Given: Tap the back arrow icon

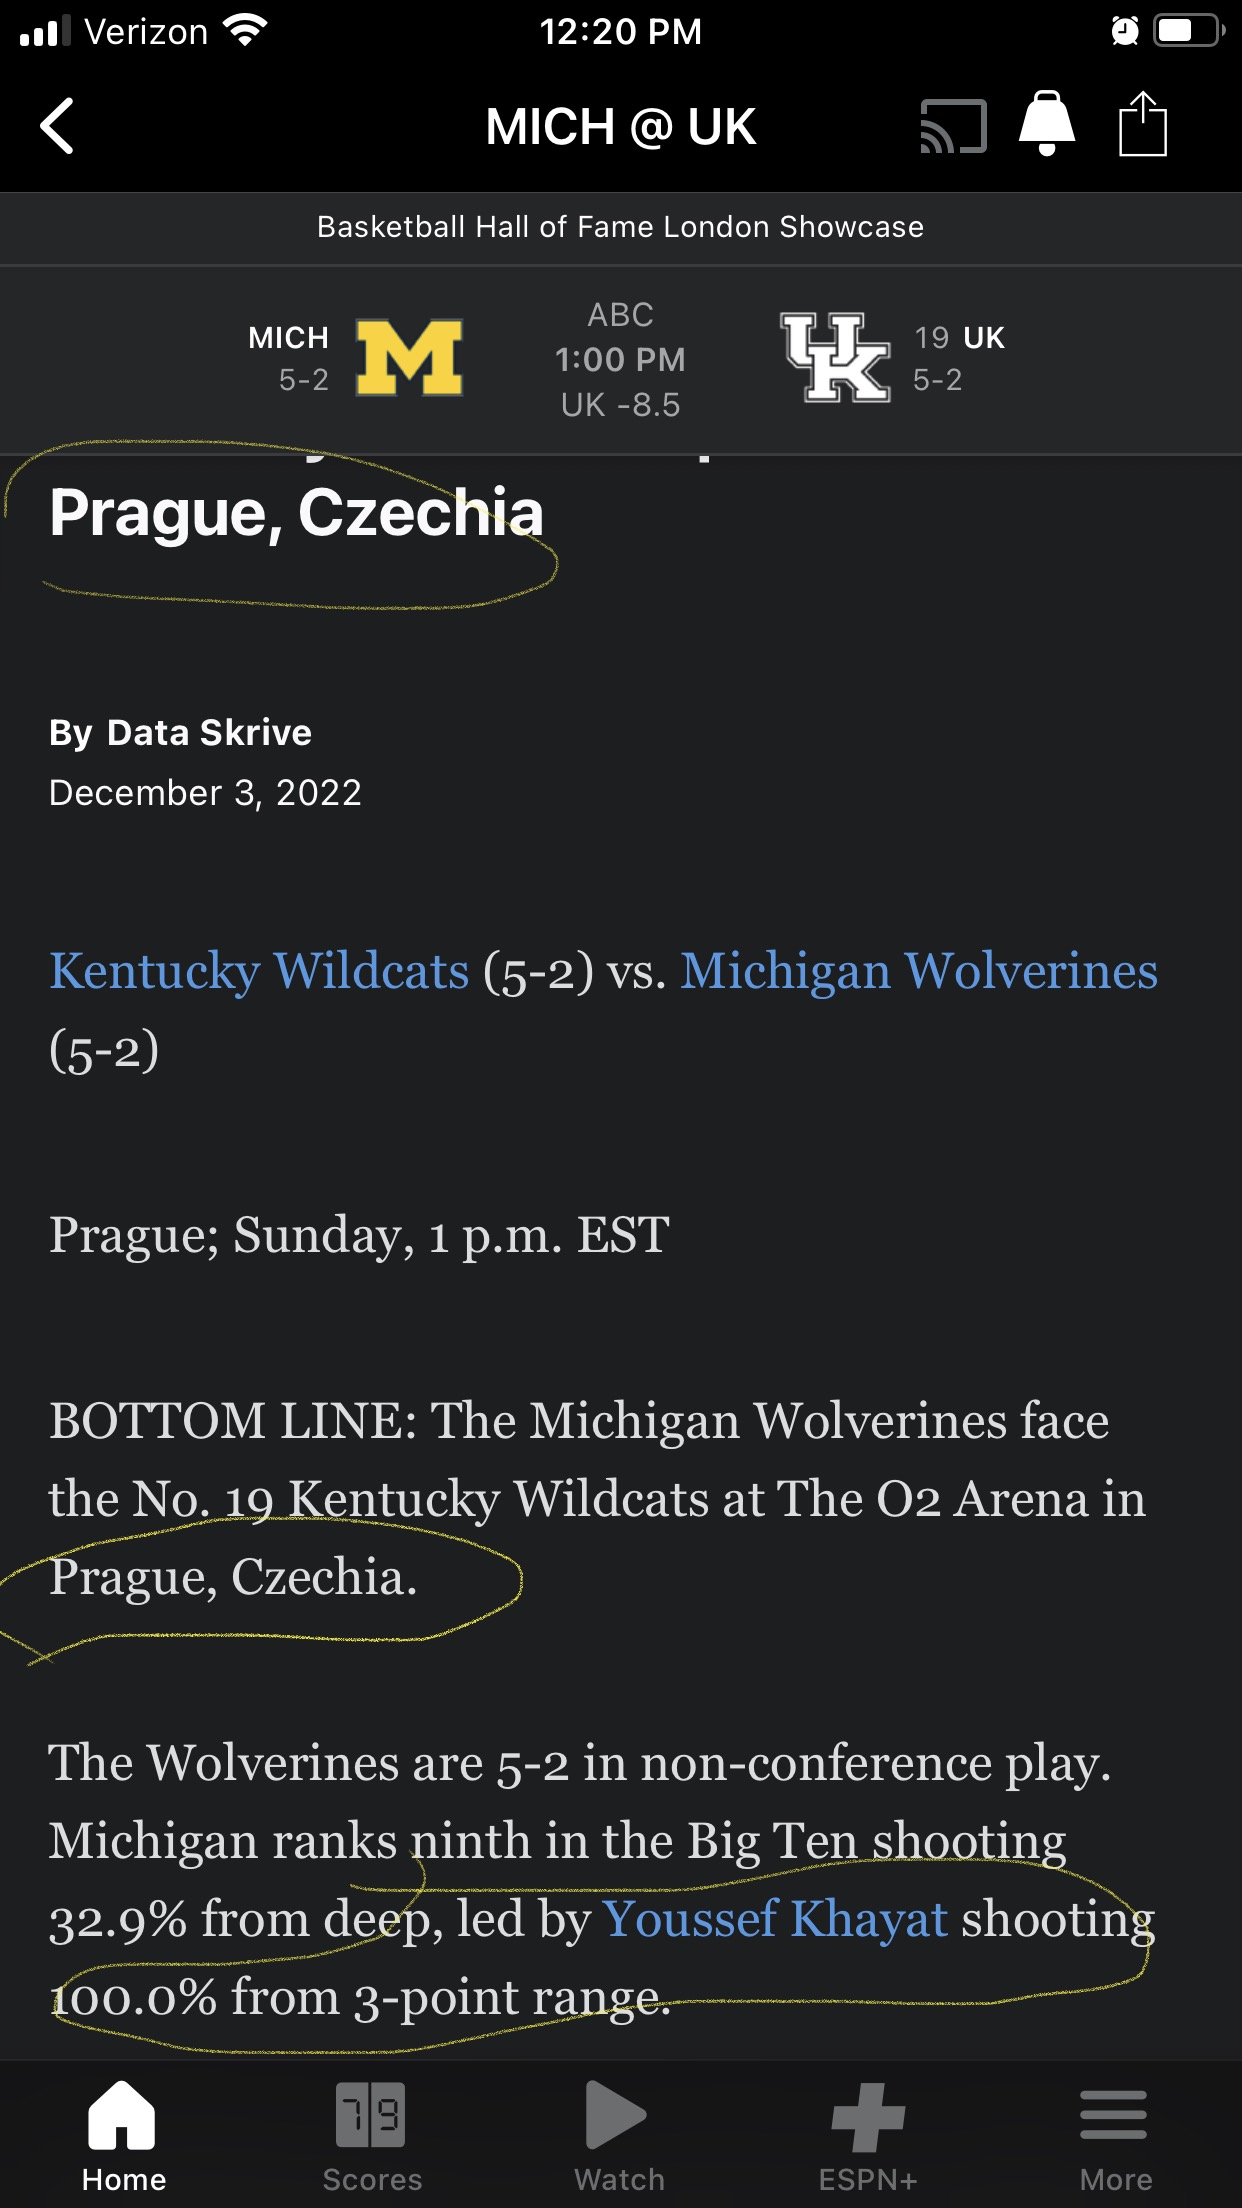Looking at the screenshot, I should [58, 126].
